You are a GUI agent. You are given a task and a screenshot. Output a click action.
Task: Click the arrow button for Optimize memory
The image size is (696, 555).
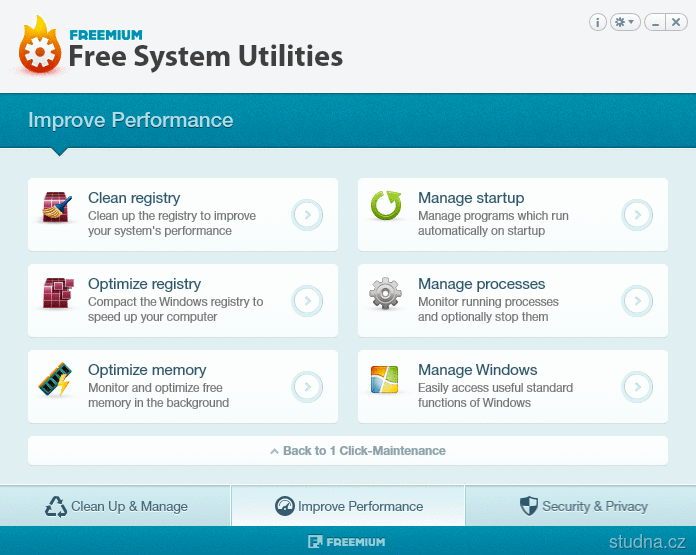coord(307,387)
